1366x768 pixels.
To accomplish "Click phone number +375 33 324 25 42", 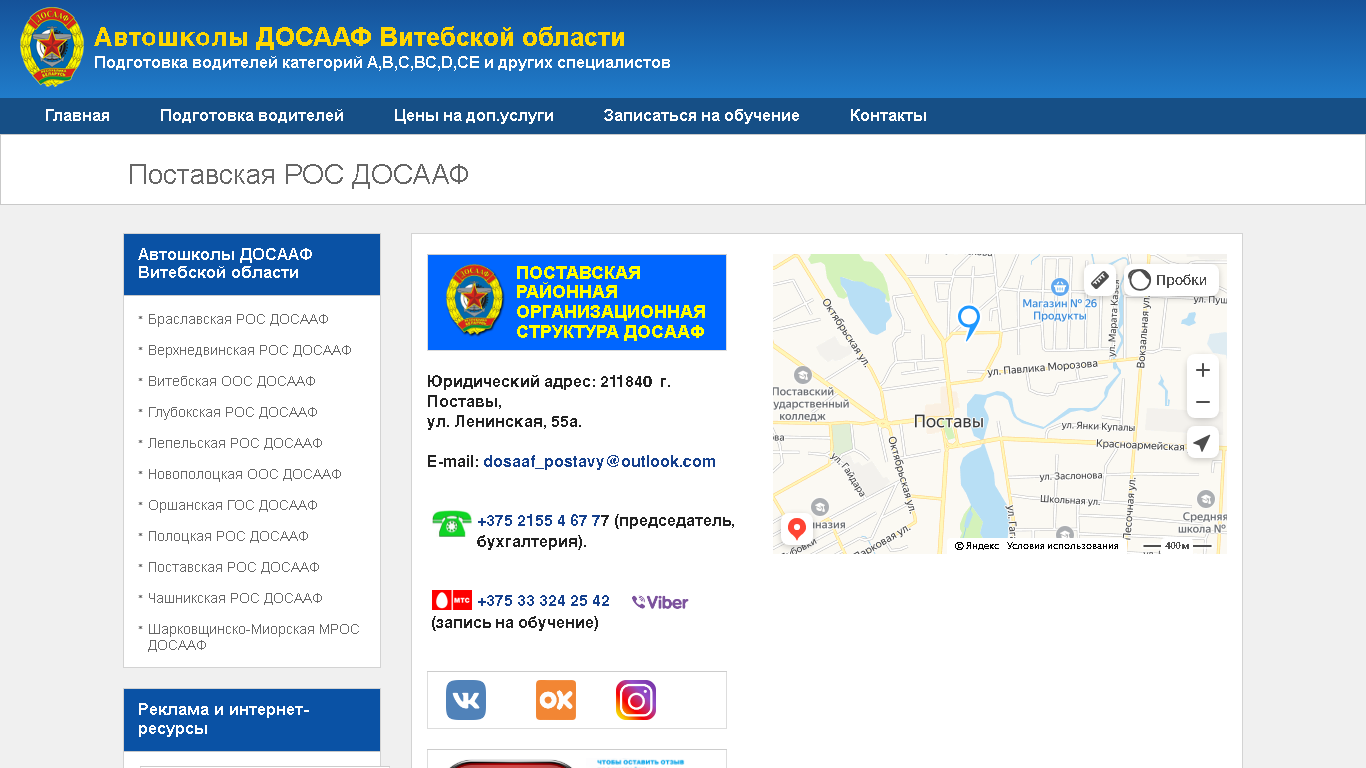I will (543, 601).
